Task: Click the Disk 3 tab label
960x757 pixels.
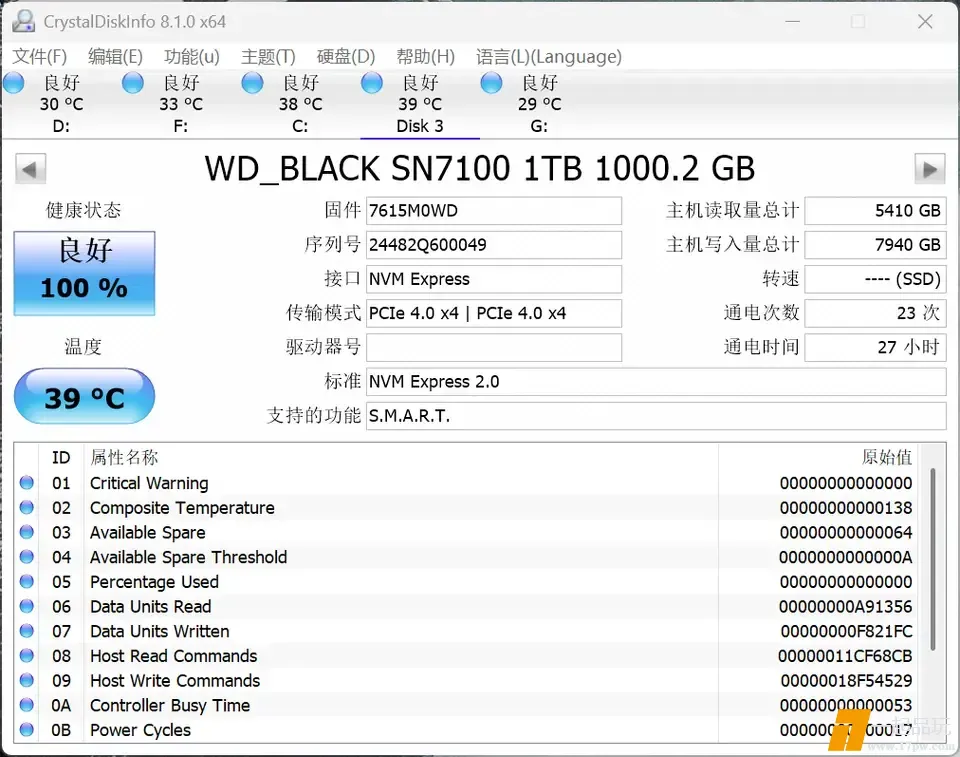Action: (x=420, y=126)
